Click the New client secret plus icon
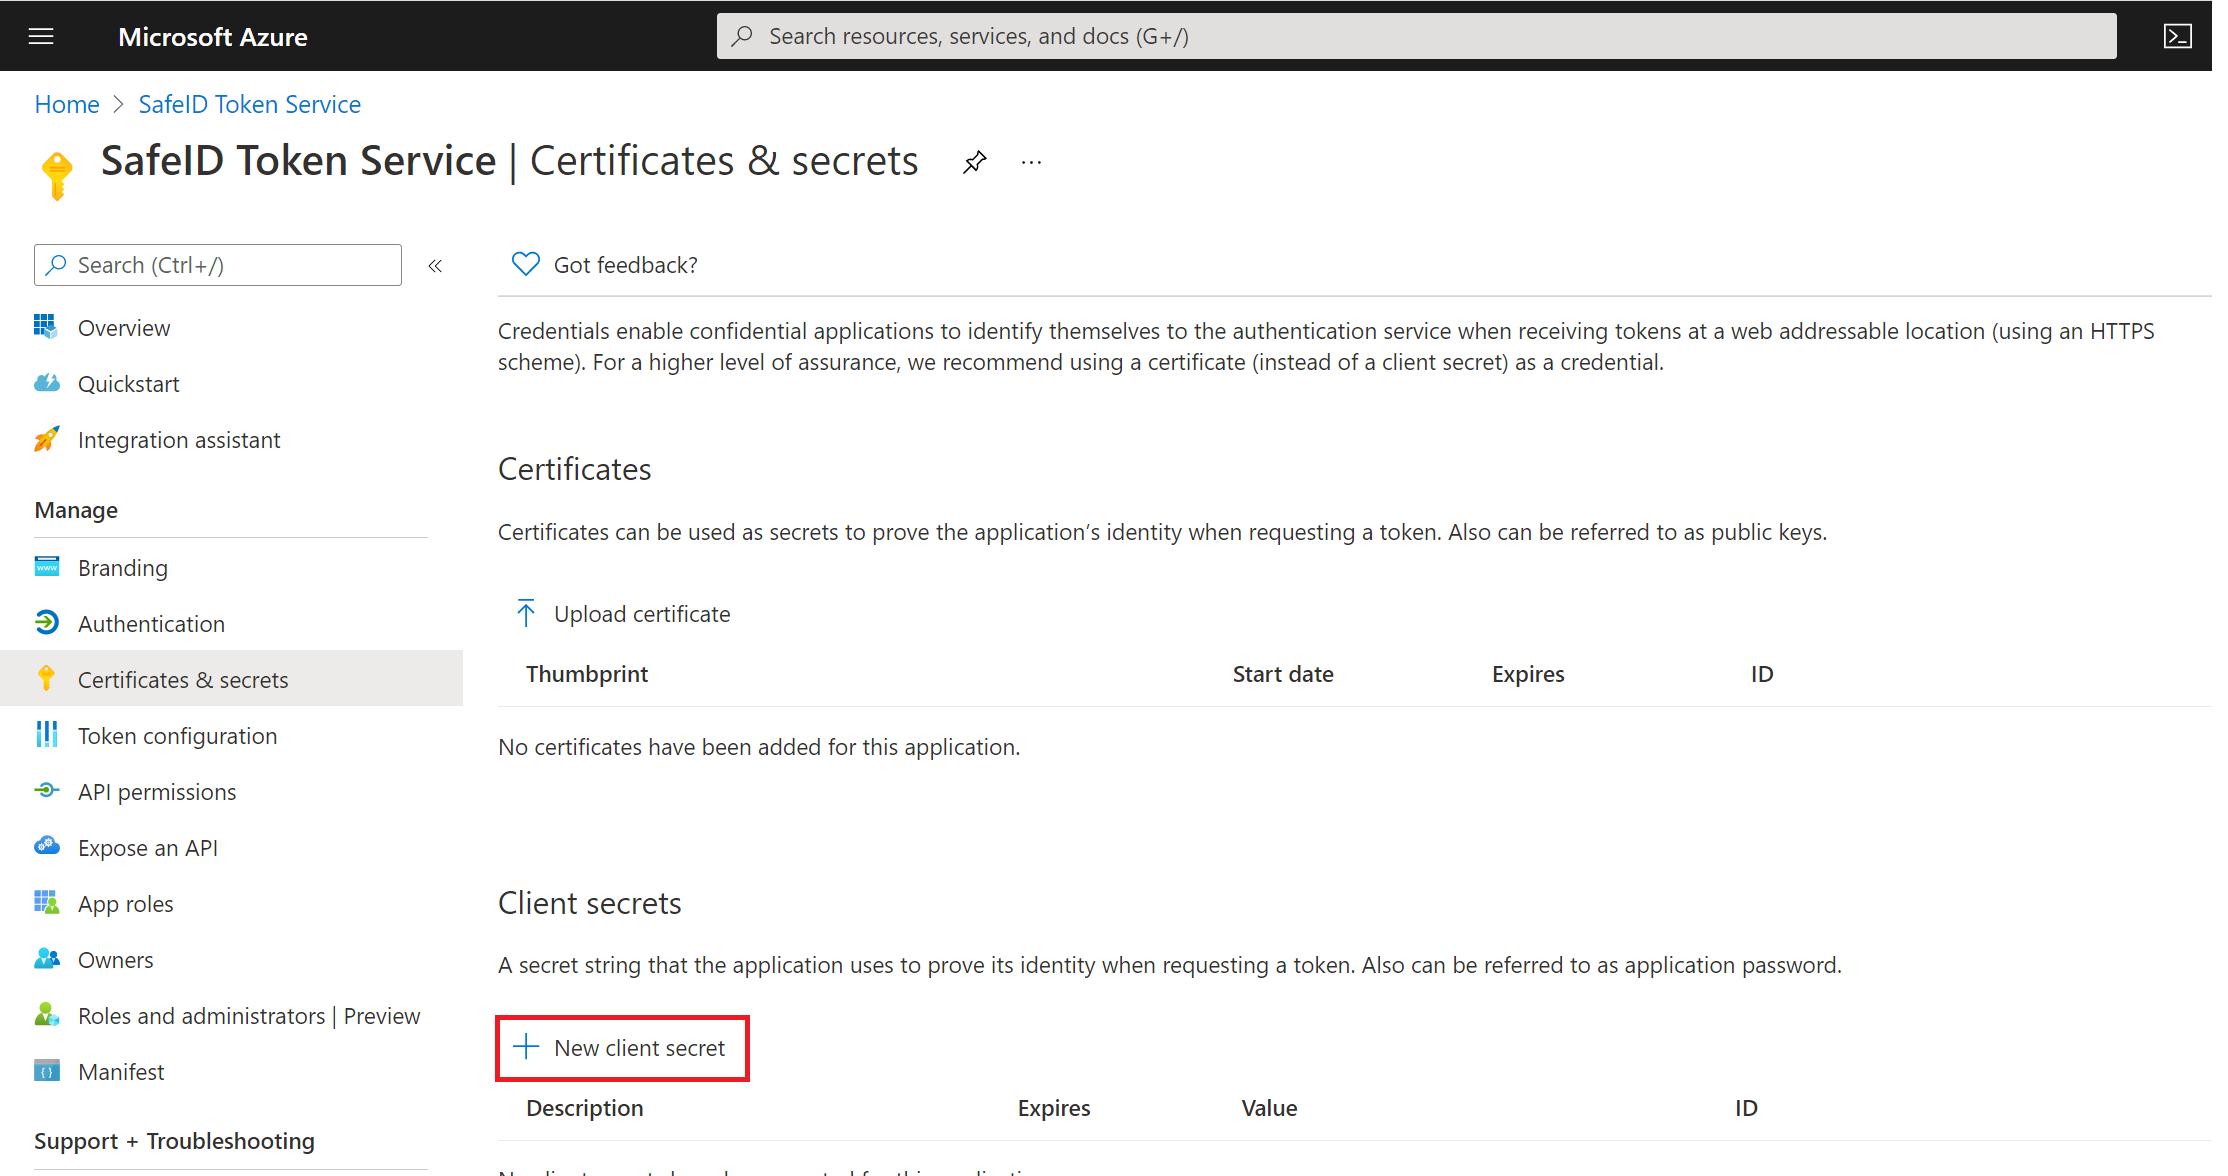2228x1176 pixels. 526,1047
